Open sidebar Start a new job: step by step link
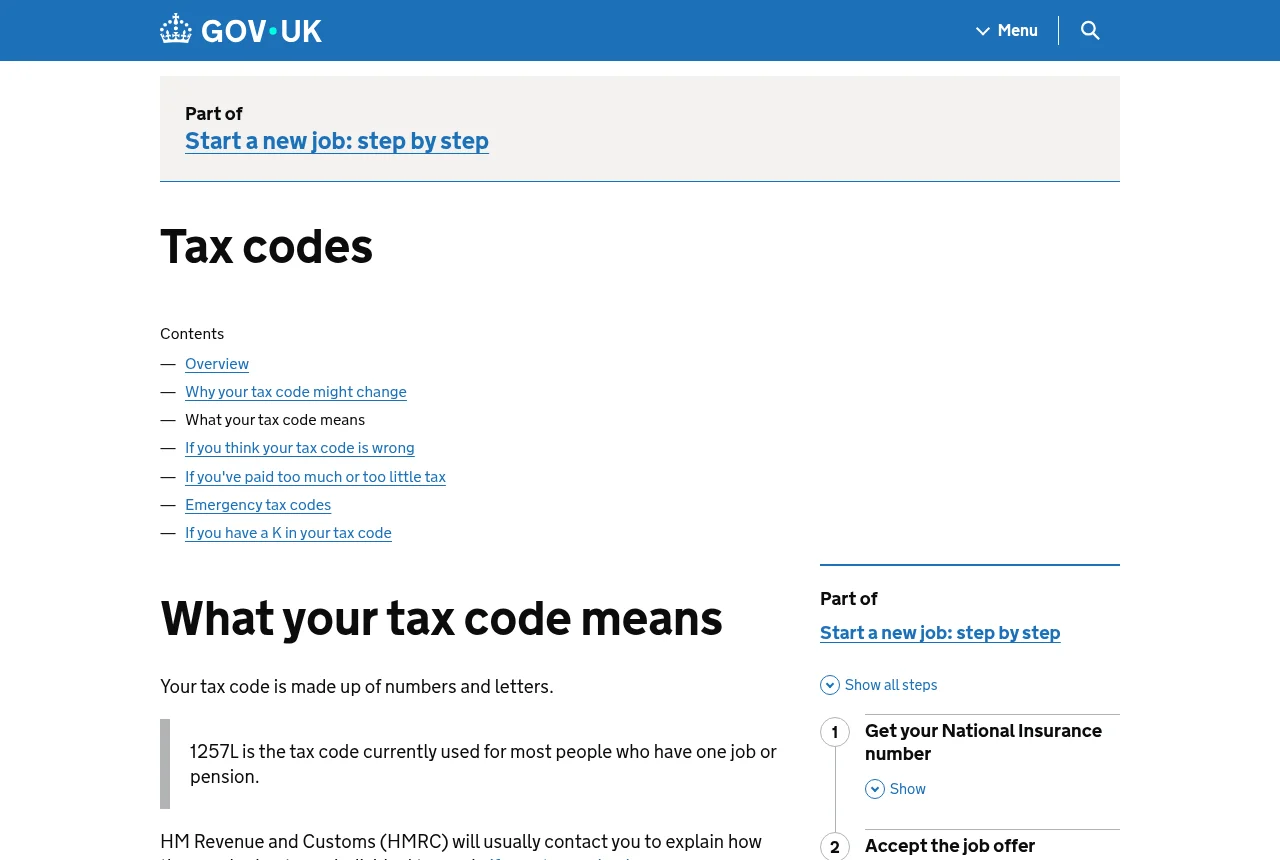This screenshot has width=1280, height=860. pyautogui.click(x=940, y=633)
